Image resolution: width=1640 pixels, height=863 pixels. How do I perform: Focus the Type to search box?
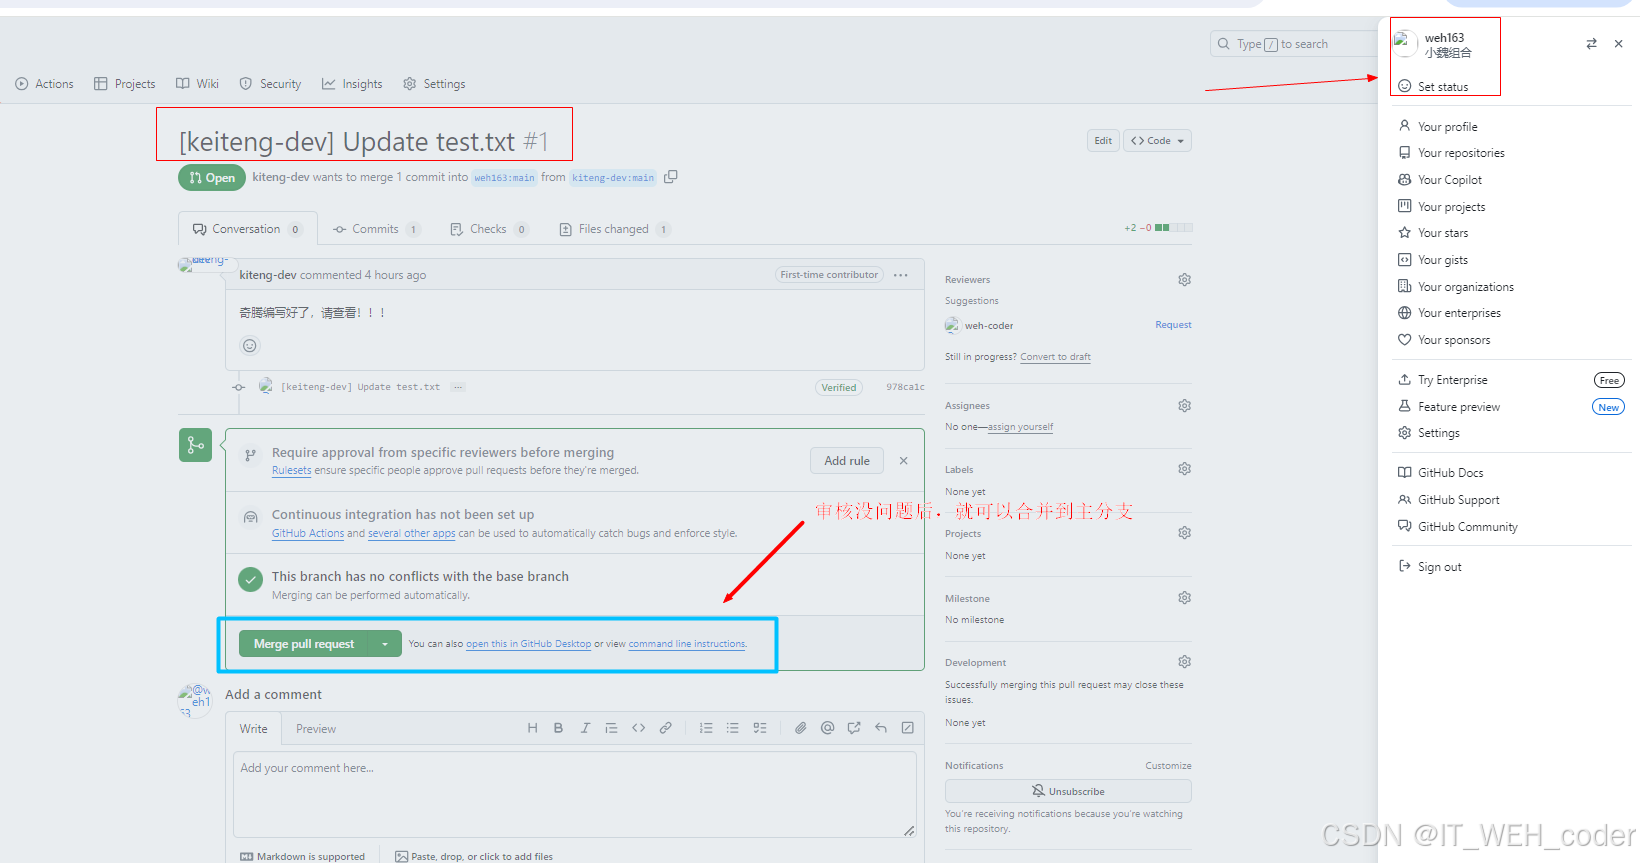(1295, 44)
